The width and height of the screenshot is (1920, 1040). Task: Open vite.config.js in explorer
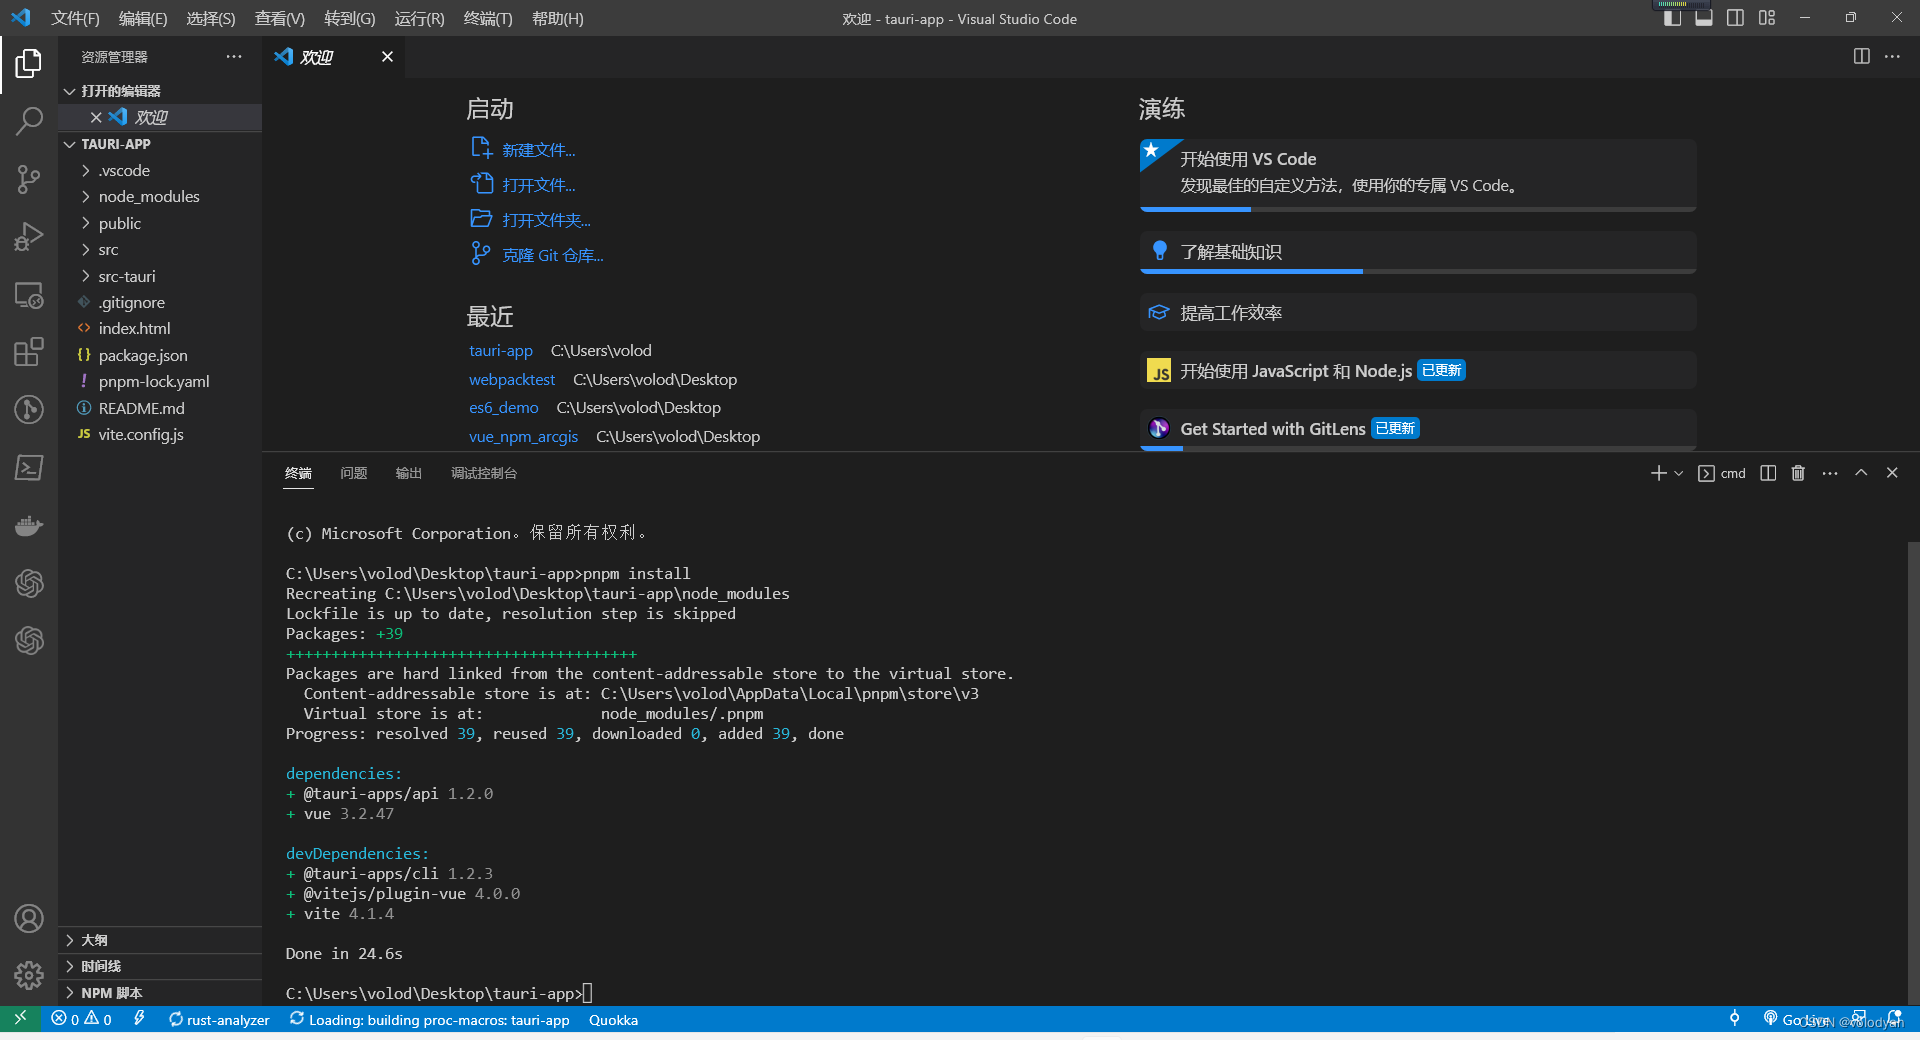click(160, 435)
